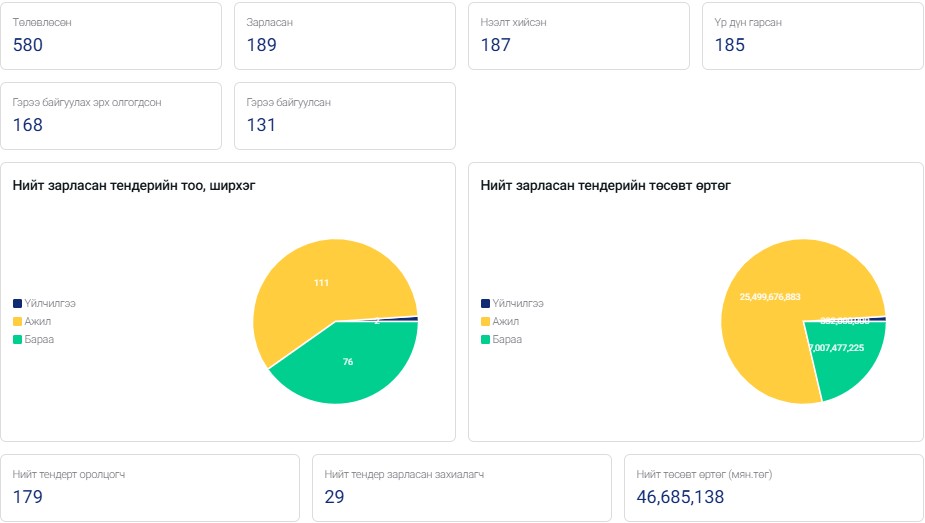Click the green pie slice labeled 76
Viewport: 925px width, 523px height.
[350, 365]
